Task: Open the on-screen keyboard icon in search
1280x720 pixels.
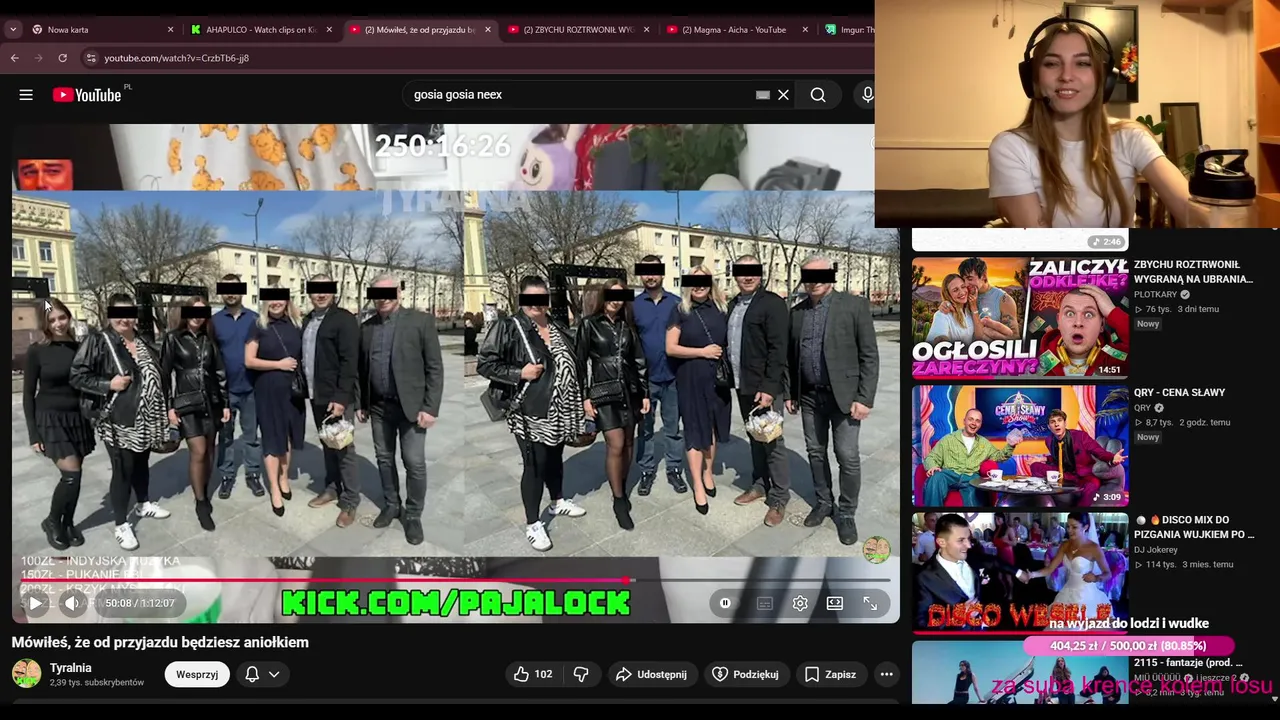Action: coord(763,95)
